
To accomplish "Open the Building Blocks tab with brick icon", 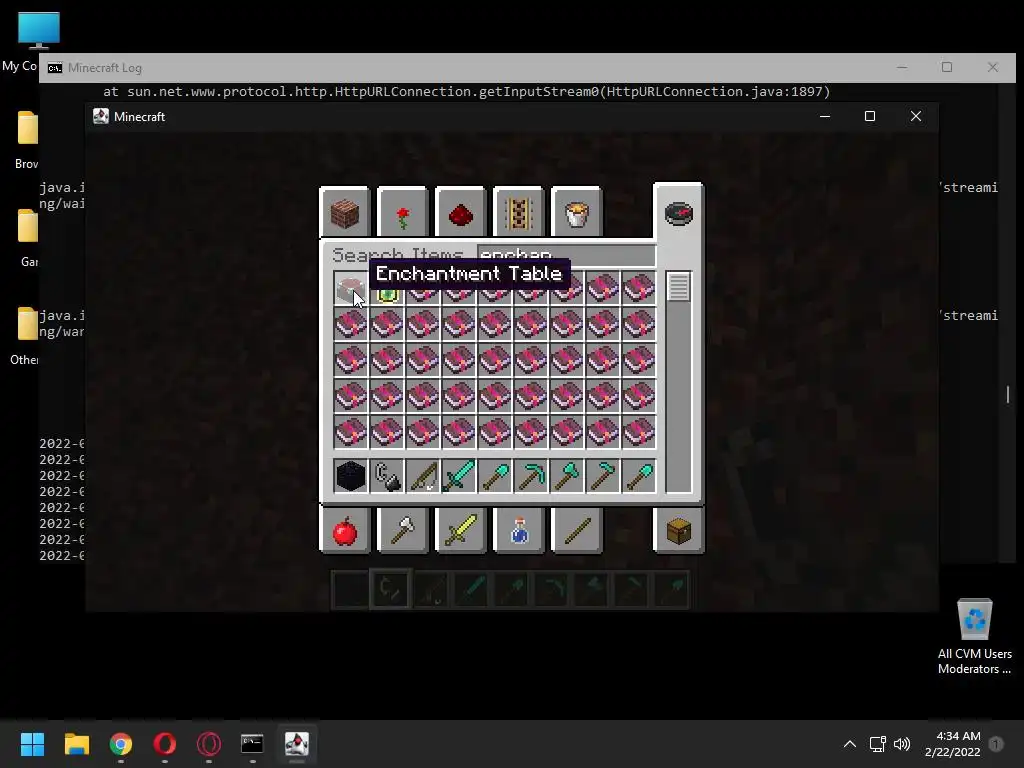I will 345,213.
